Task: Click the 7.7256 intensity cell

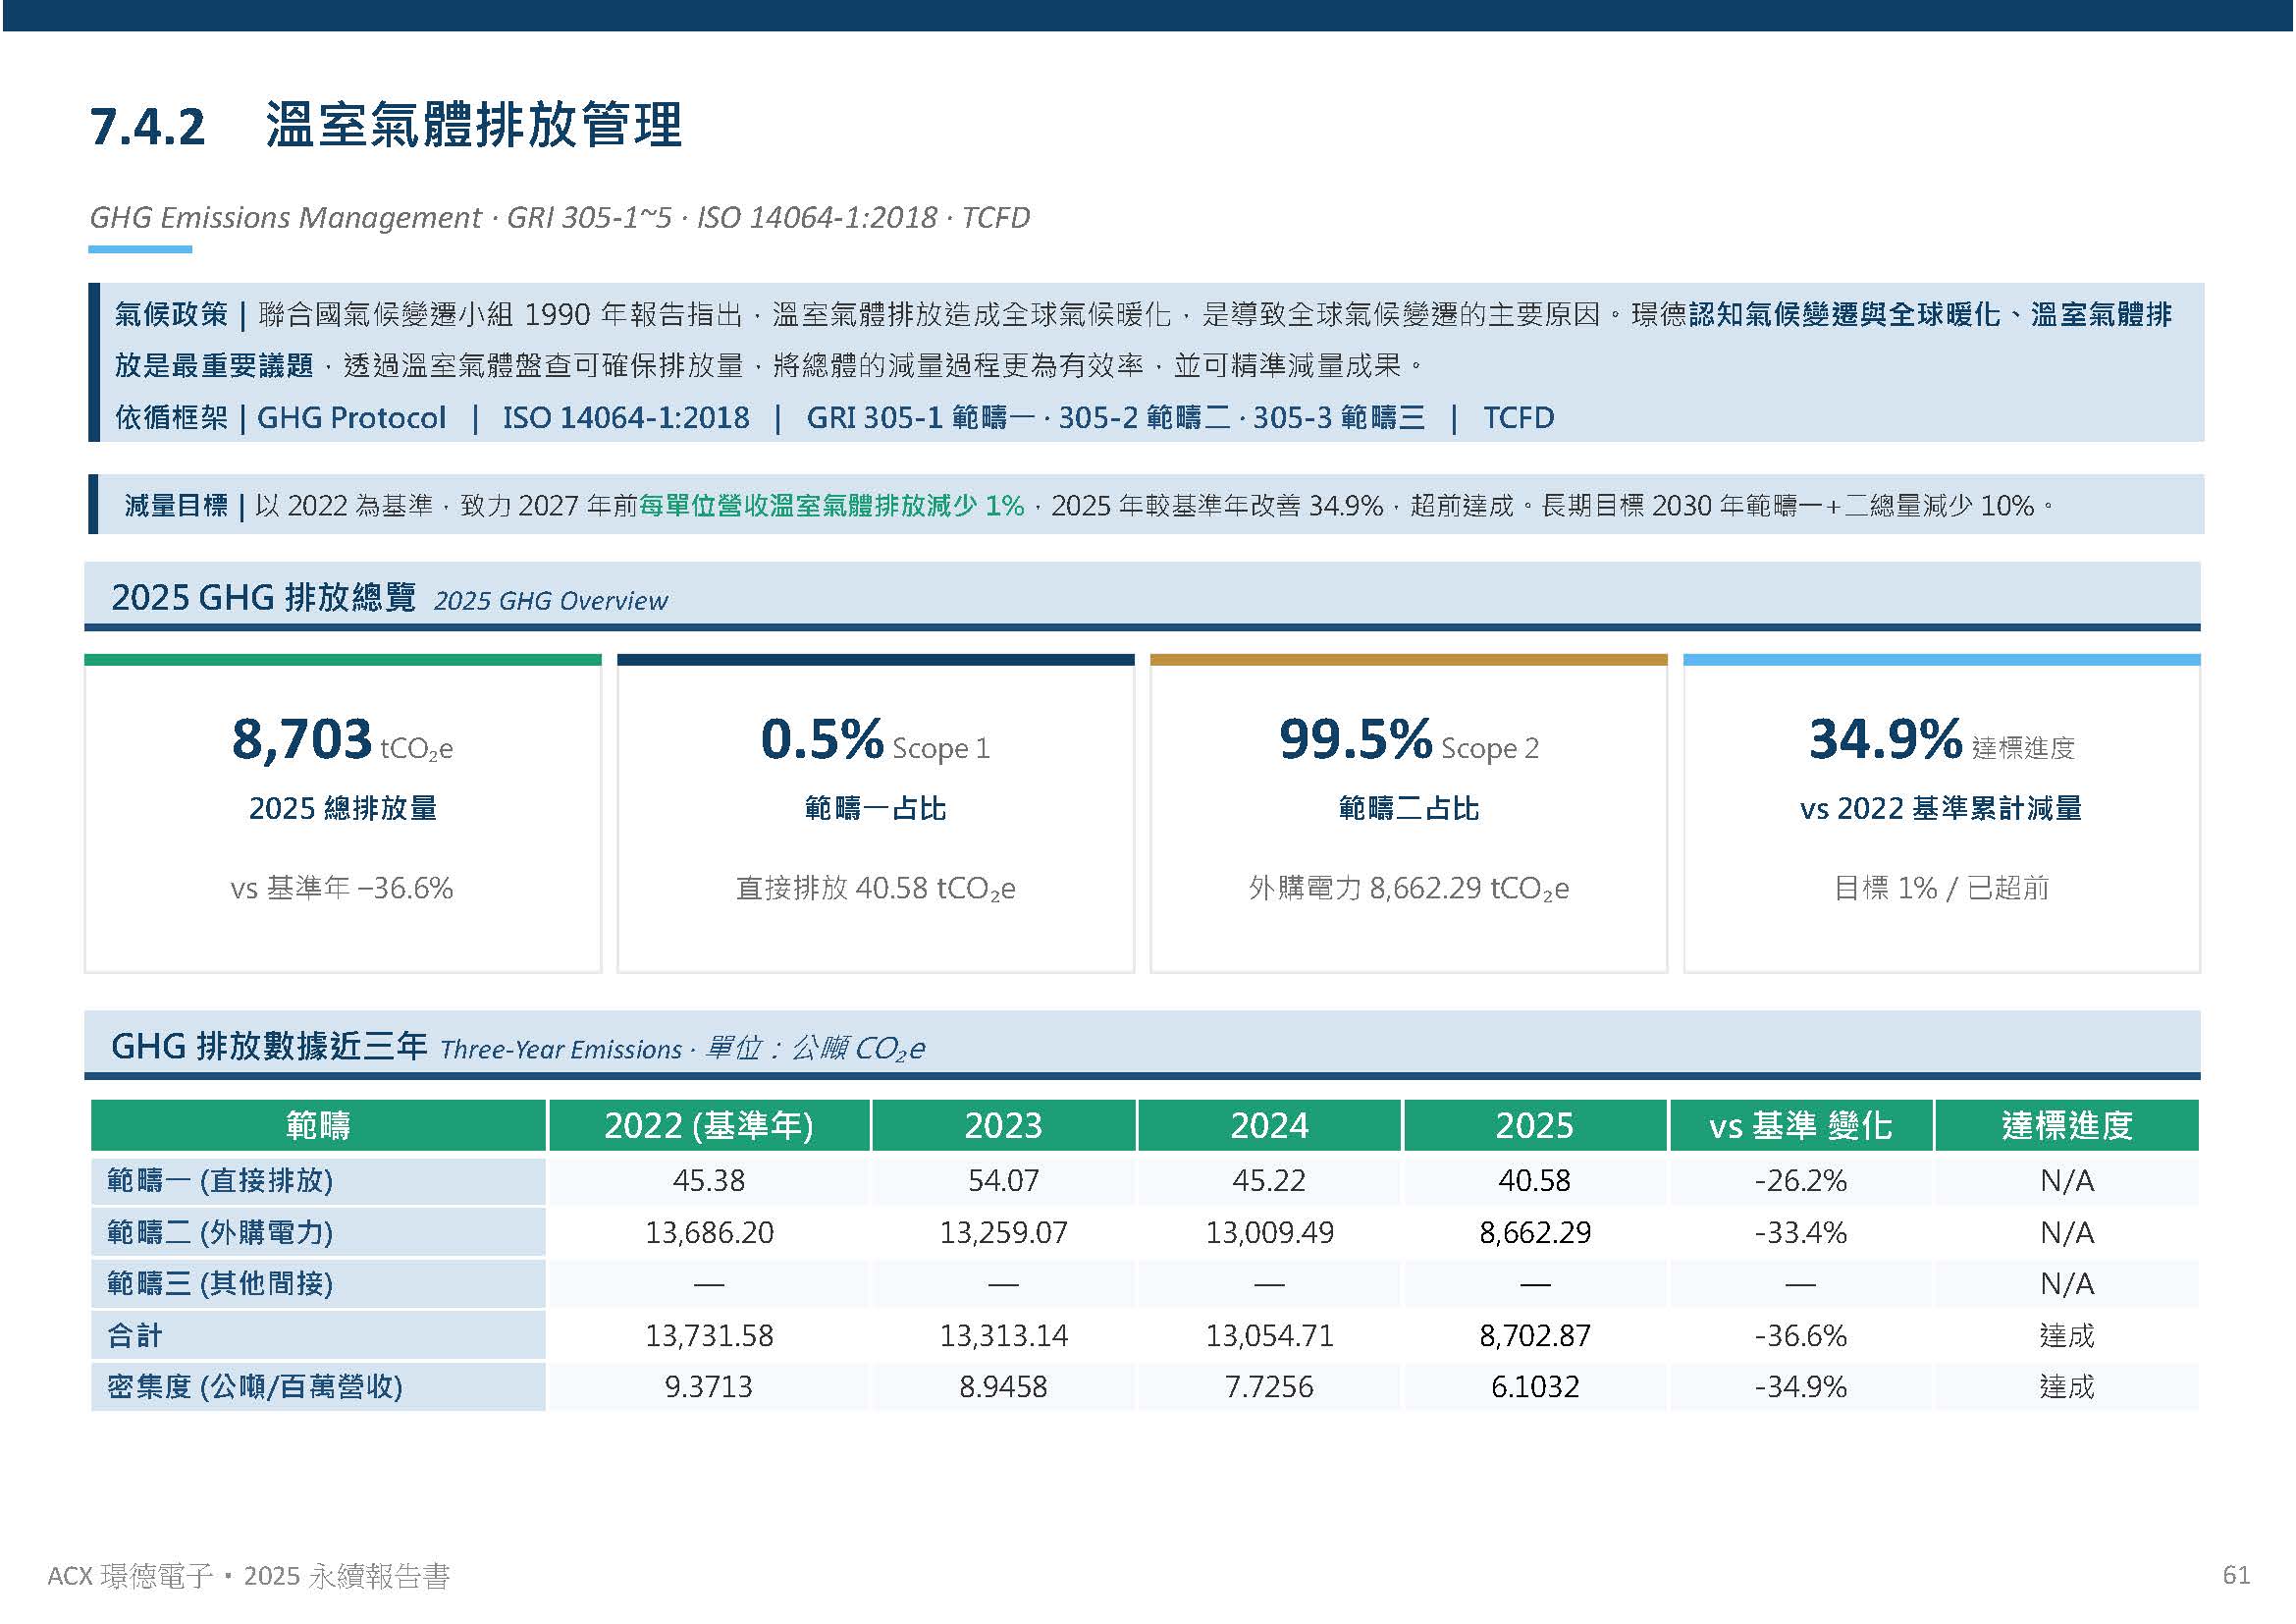Action: [1269, 1387]
